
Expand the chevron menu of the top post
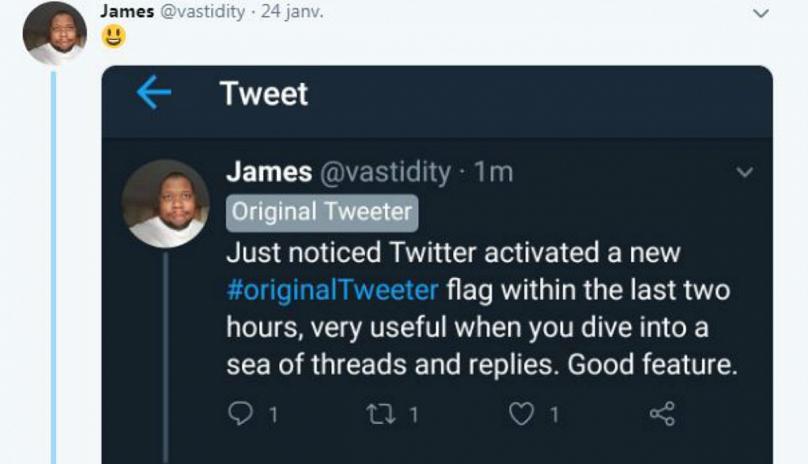click(761, 13)
